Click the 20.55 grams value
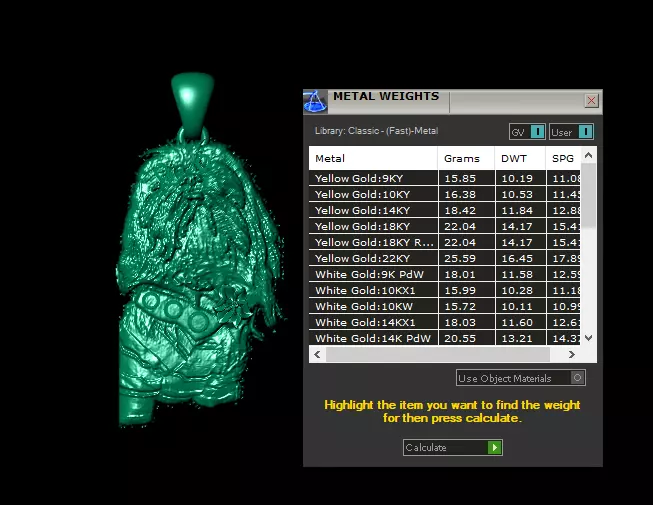The height and width of the screenshot is (505, 653). [x=460, y=338]
